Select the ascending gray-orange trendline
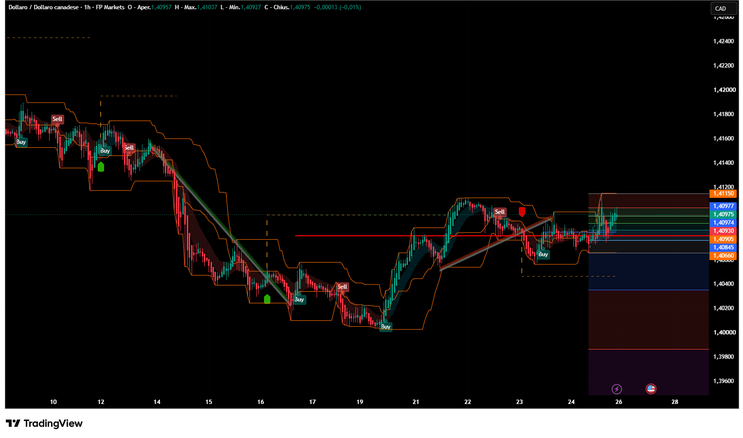 [496, 244]
